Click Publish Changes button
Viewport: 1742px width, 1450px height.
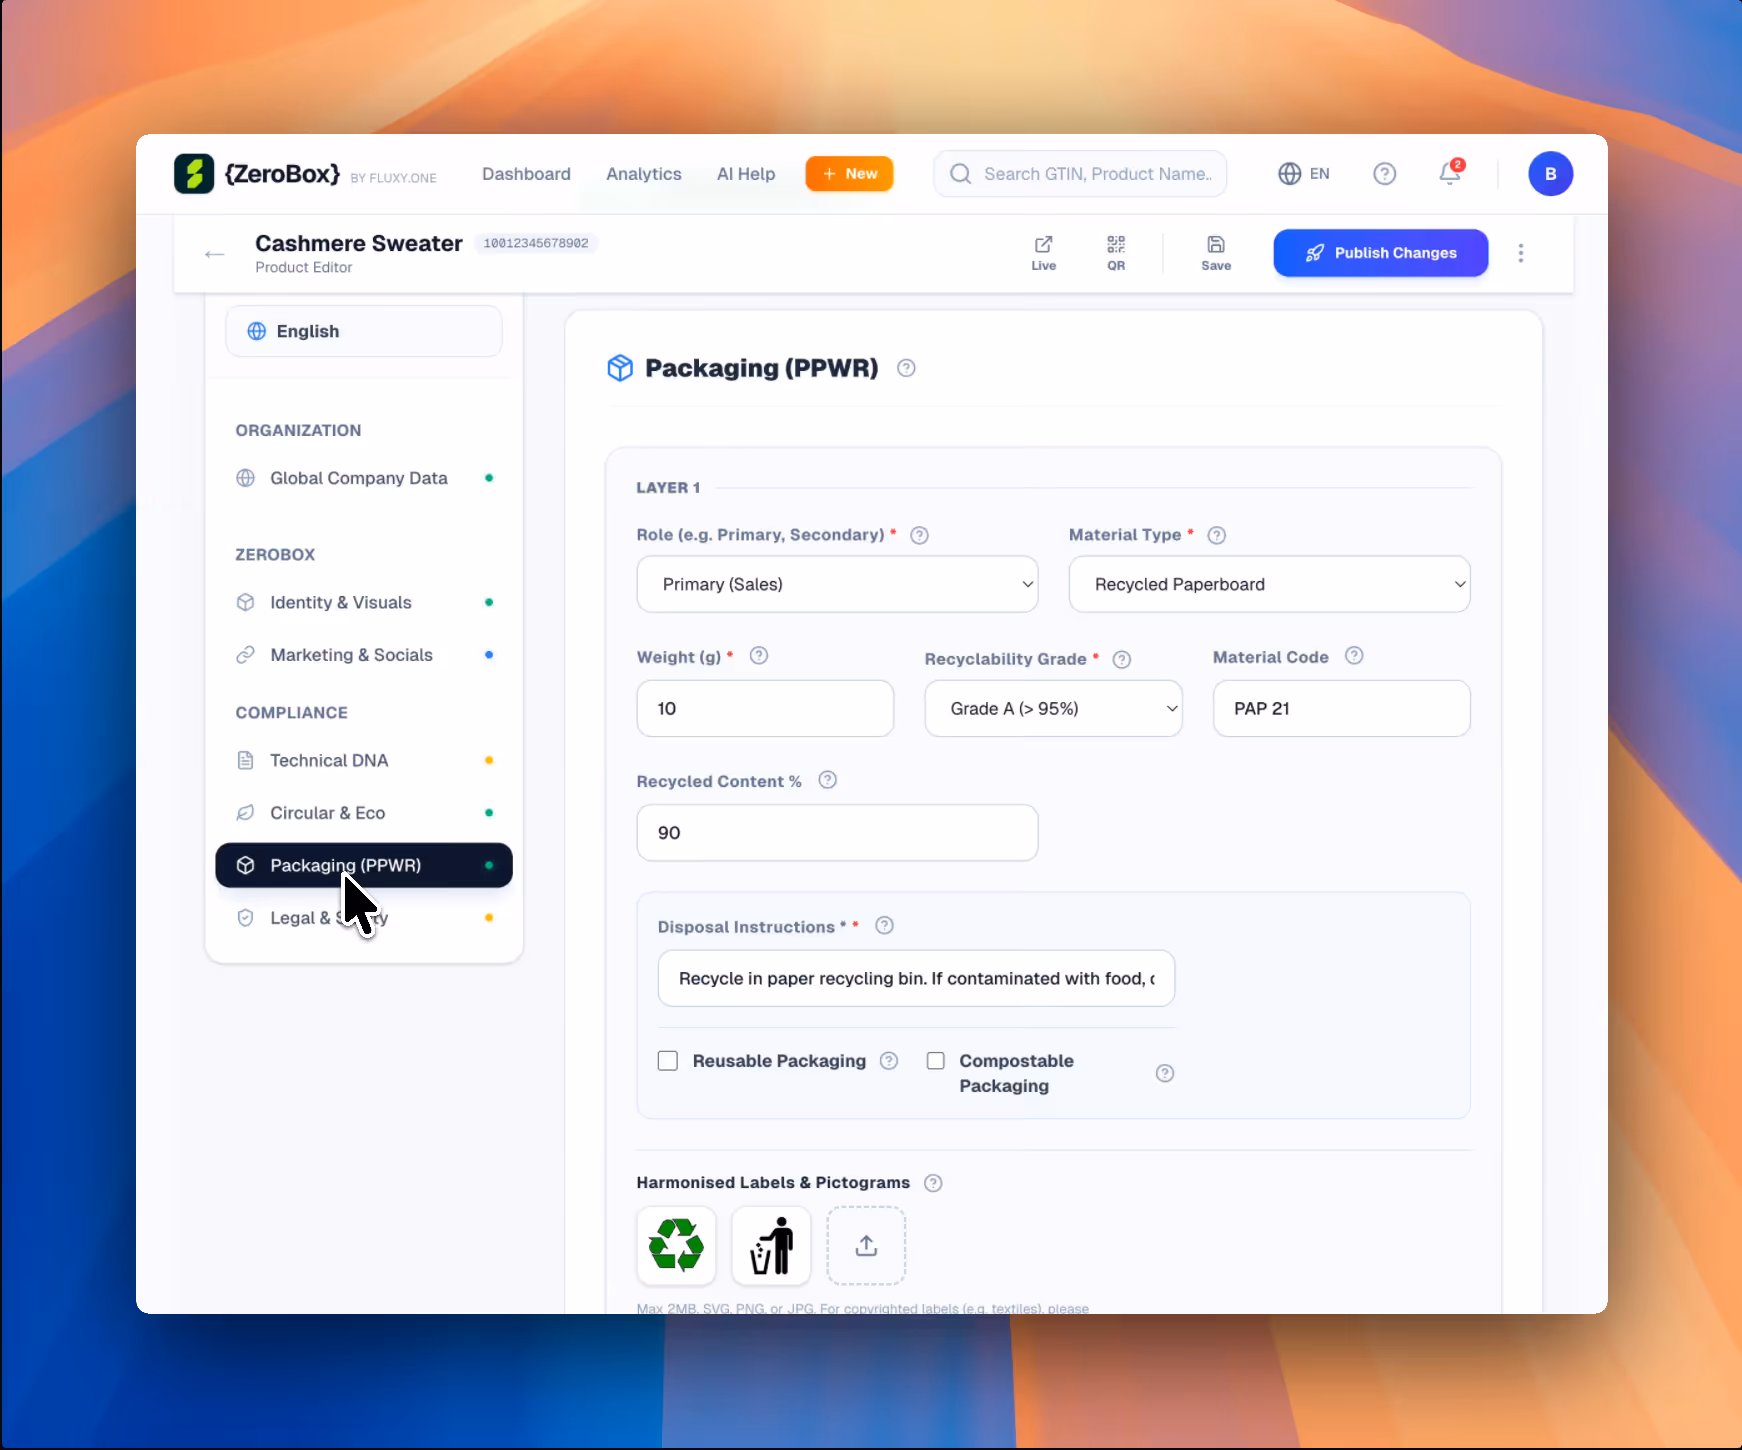pos(1380,253)
